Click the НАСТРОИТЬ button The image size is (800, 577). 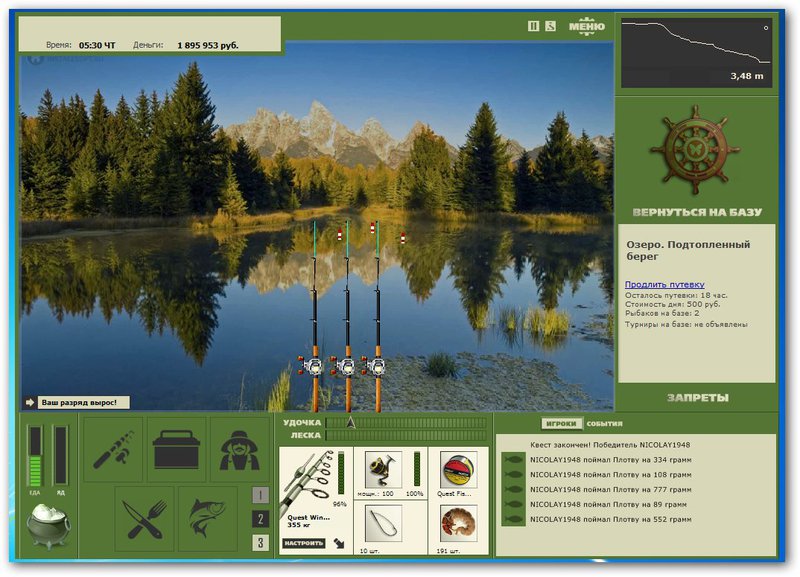[304, 543]
